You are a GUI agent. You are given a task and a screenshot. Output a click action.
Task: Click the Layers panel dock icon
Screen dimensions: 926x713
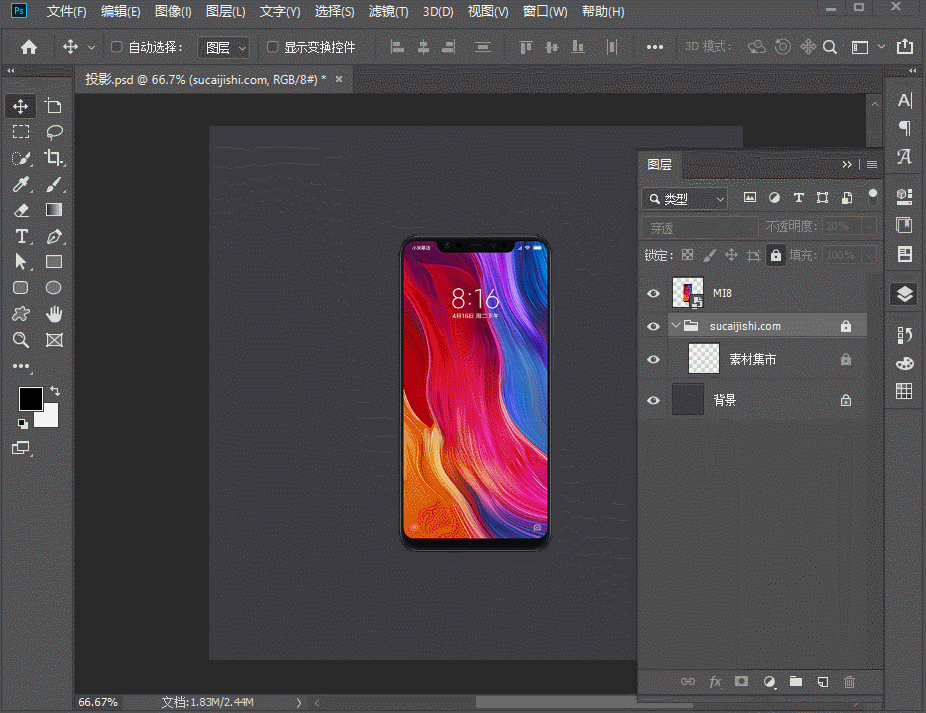904,294
